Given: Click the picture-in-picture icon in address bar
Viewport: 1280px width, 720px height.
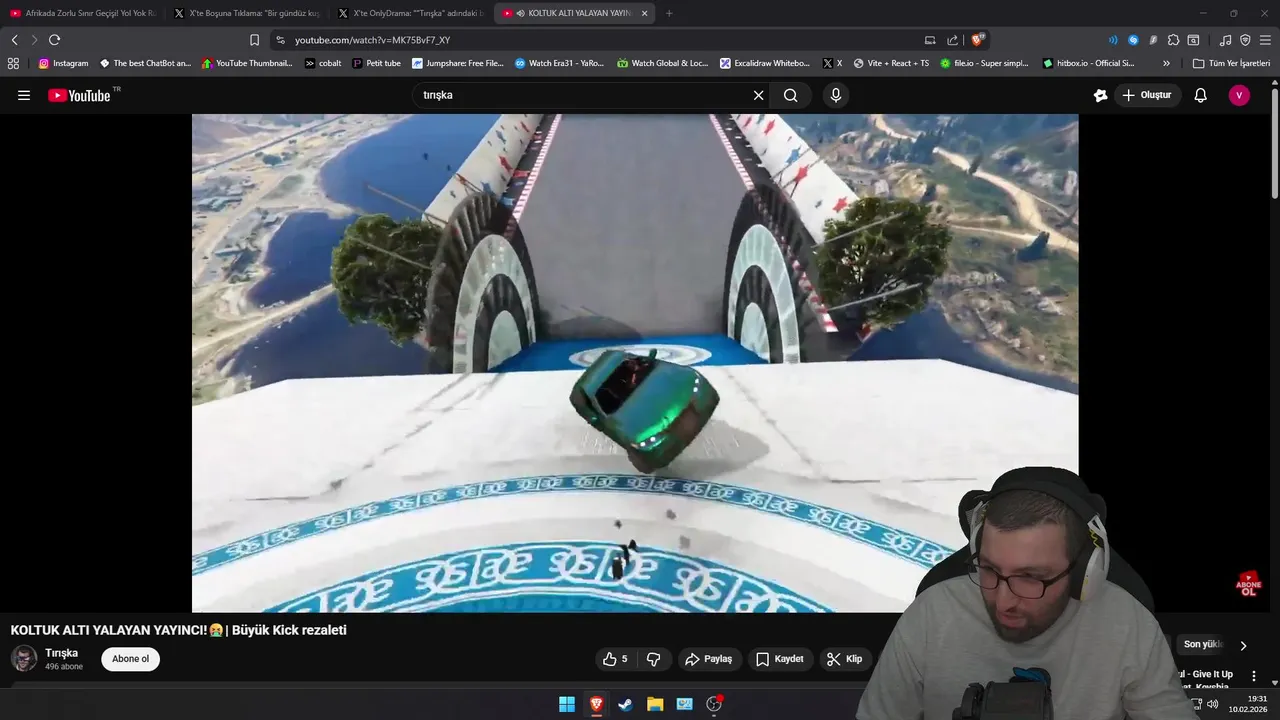Looking at the screenshot, I should pos(930,40).
